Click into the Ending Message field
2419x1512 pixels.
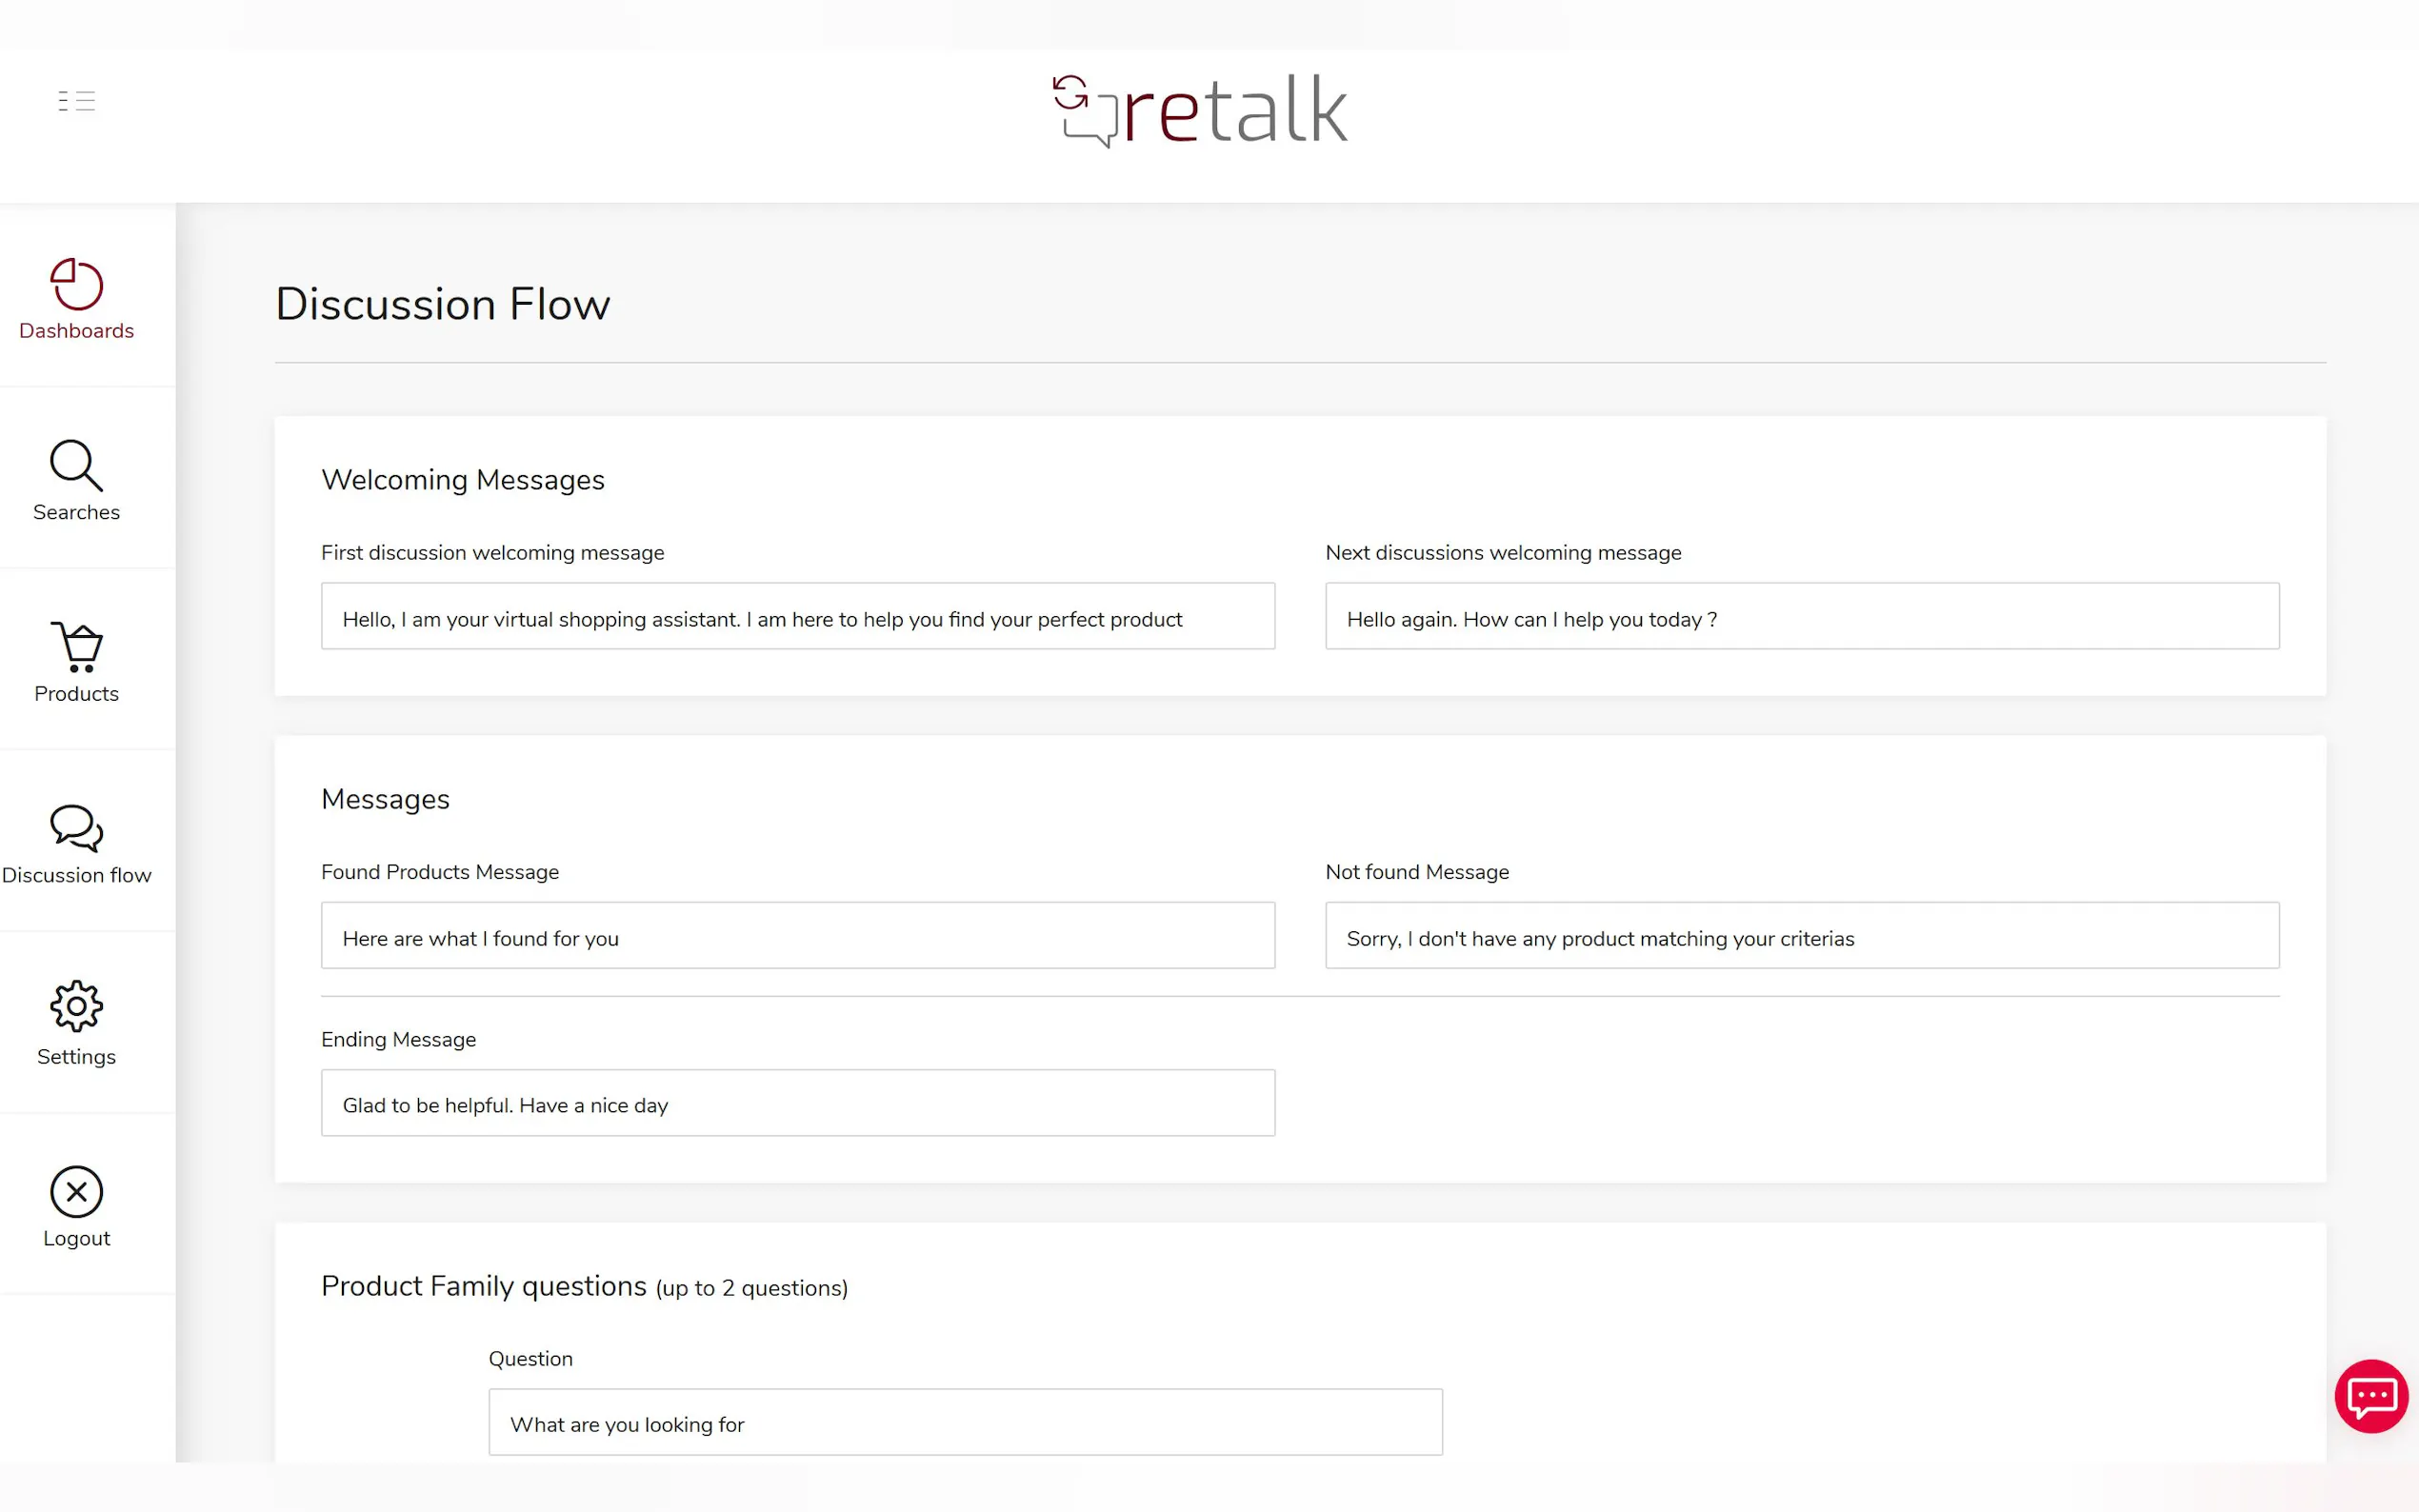(797, 1103)
